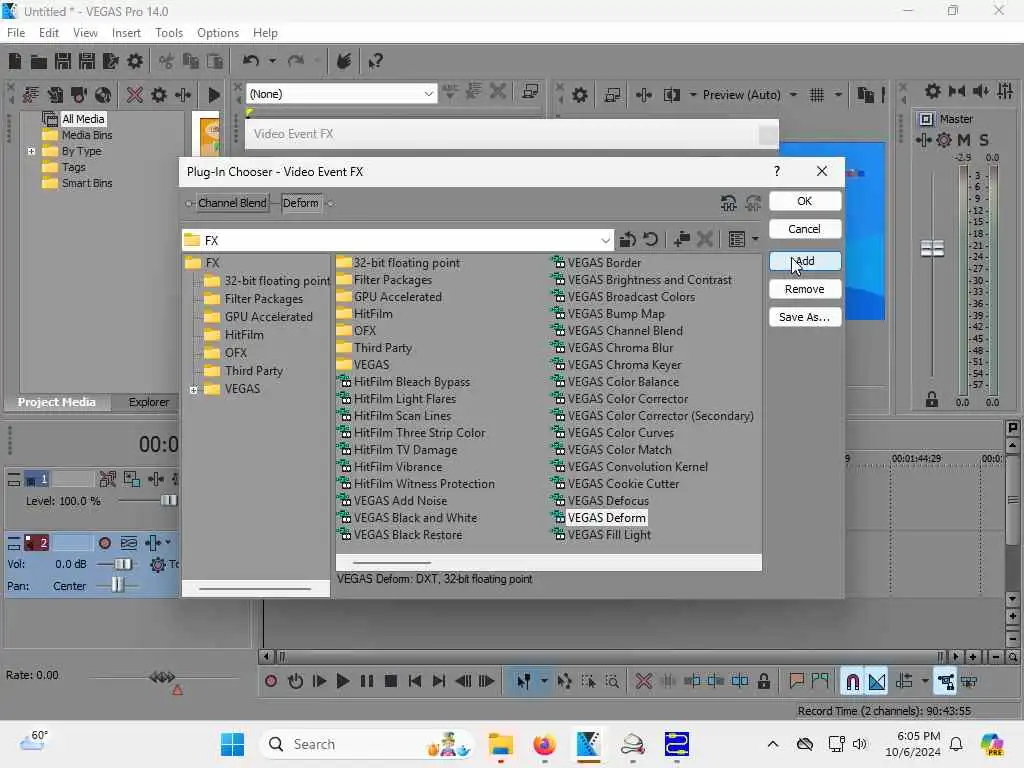The image size is (1024, 768).
Task: Toggle the Enable Snapping magnet icon
Action: pyautogui.click(x=852, y=682)
